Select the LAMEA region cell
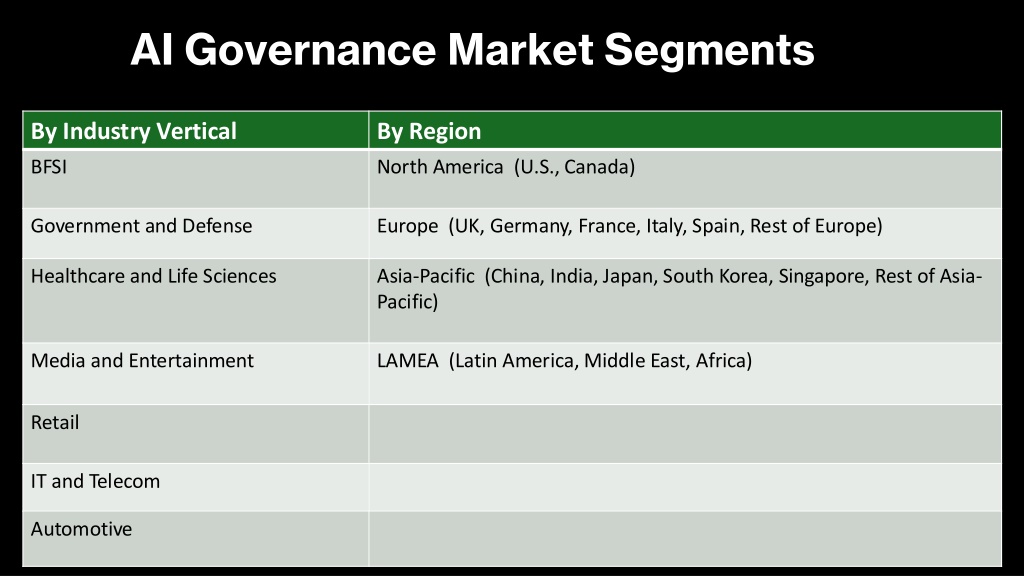This screenshot has height=576, width=1024. point(685,374)
